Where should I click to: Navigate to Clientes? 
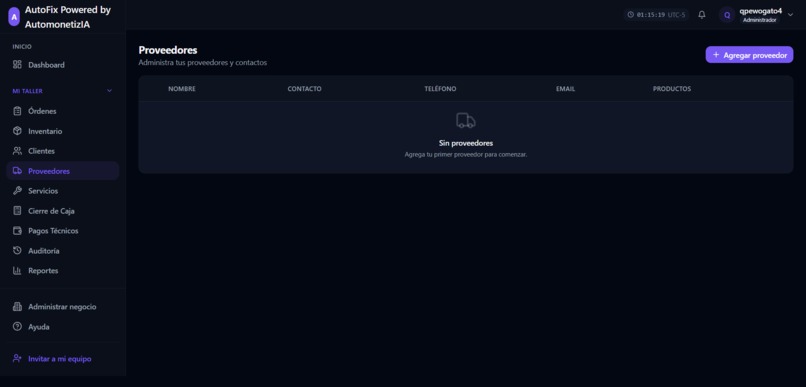[63, 151]
